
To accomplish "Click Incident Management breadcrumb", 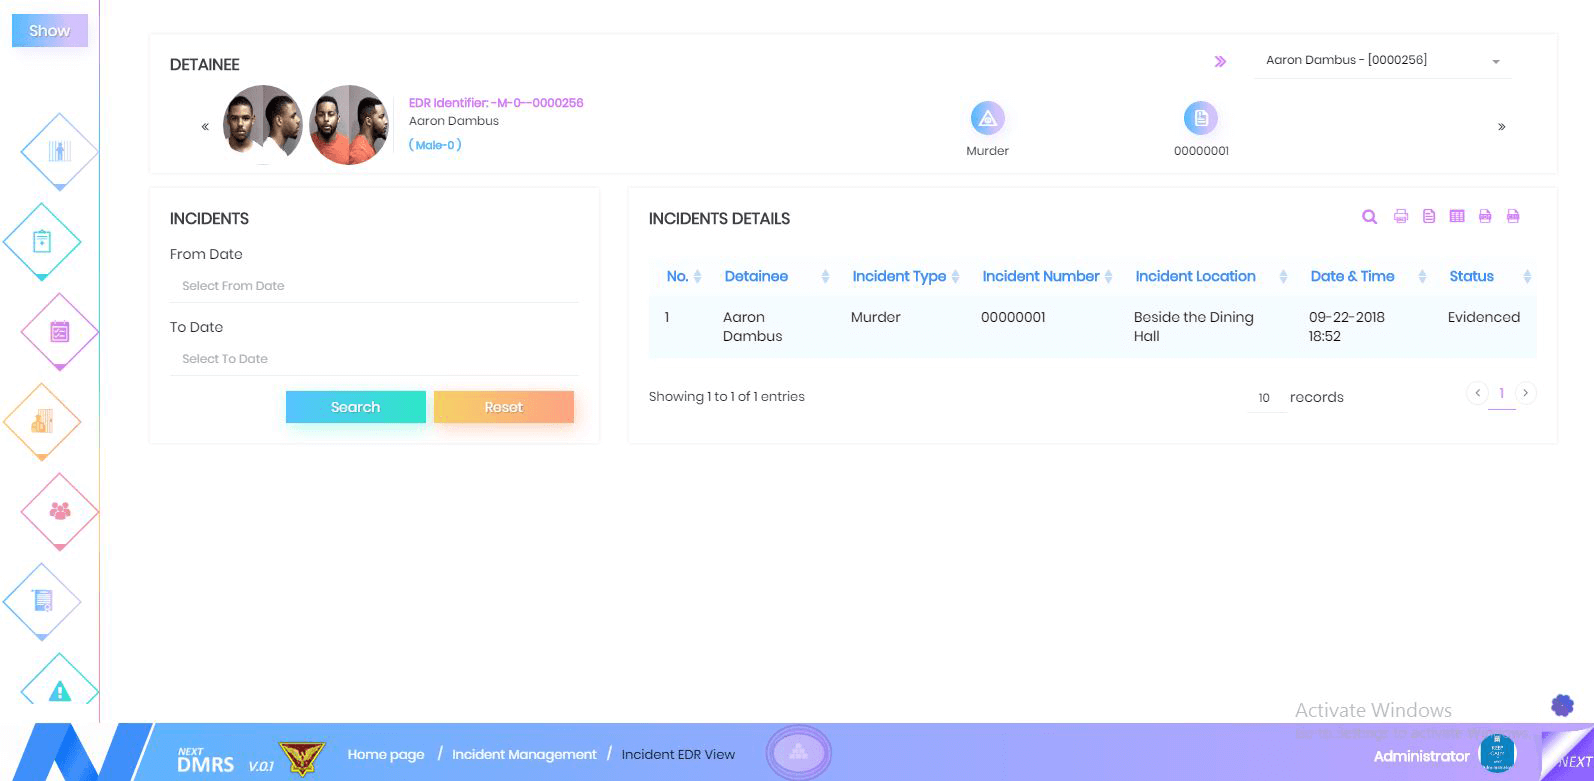I will 524,754.
